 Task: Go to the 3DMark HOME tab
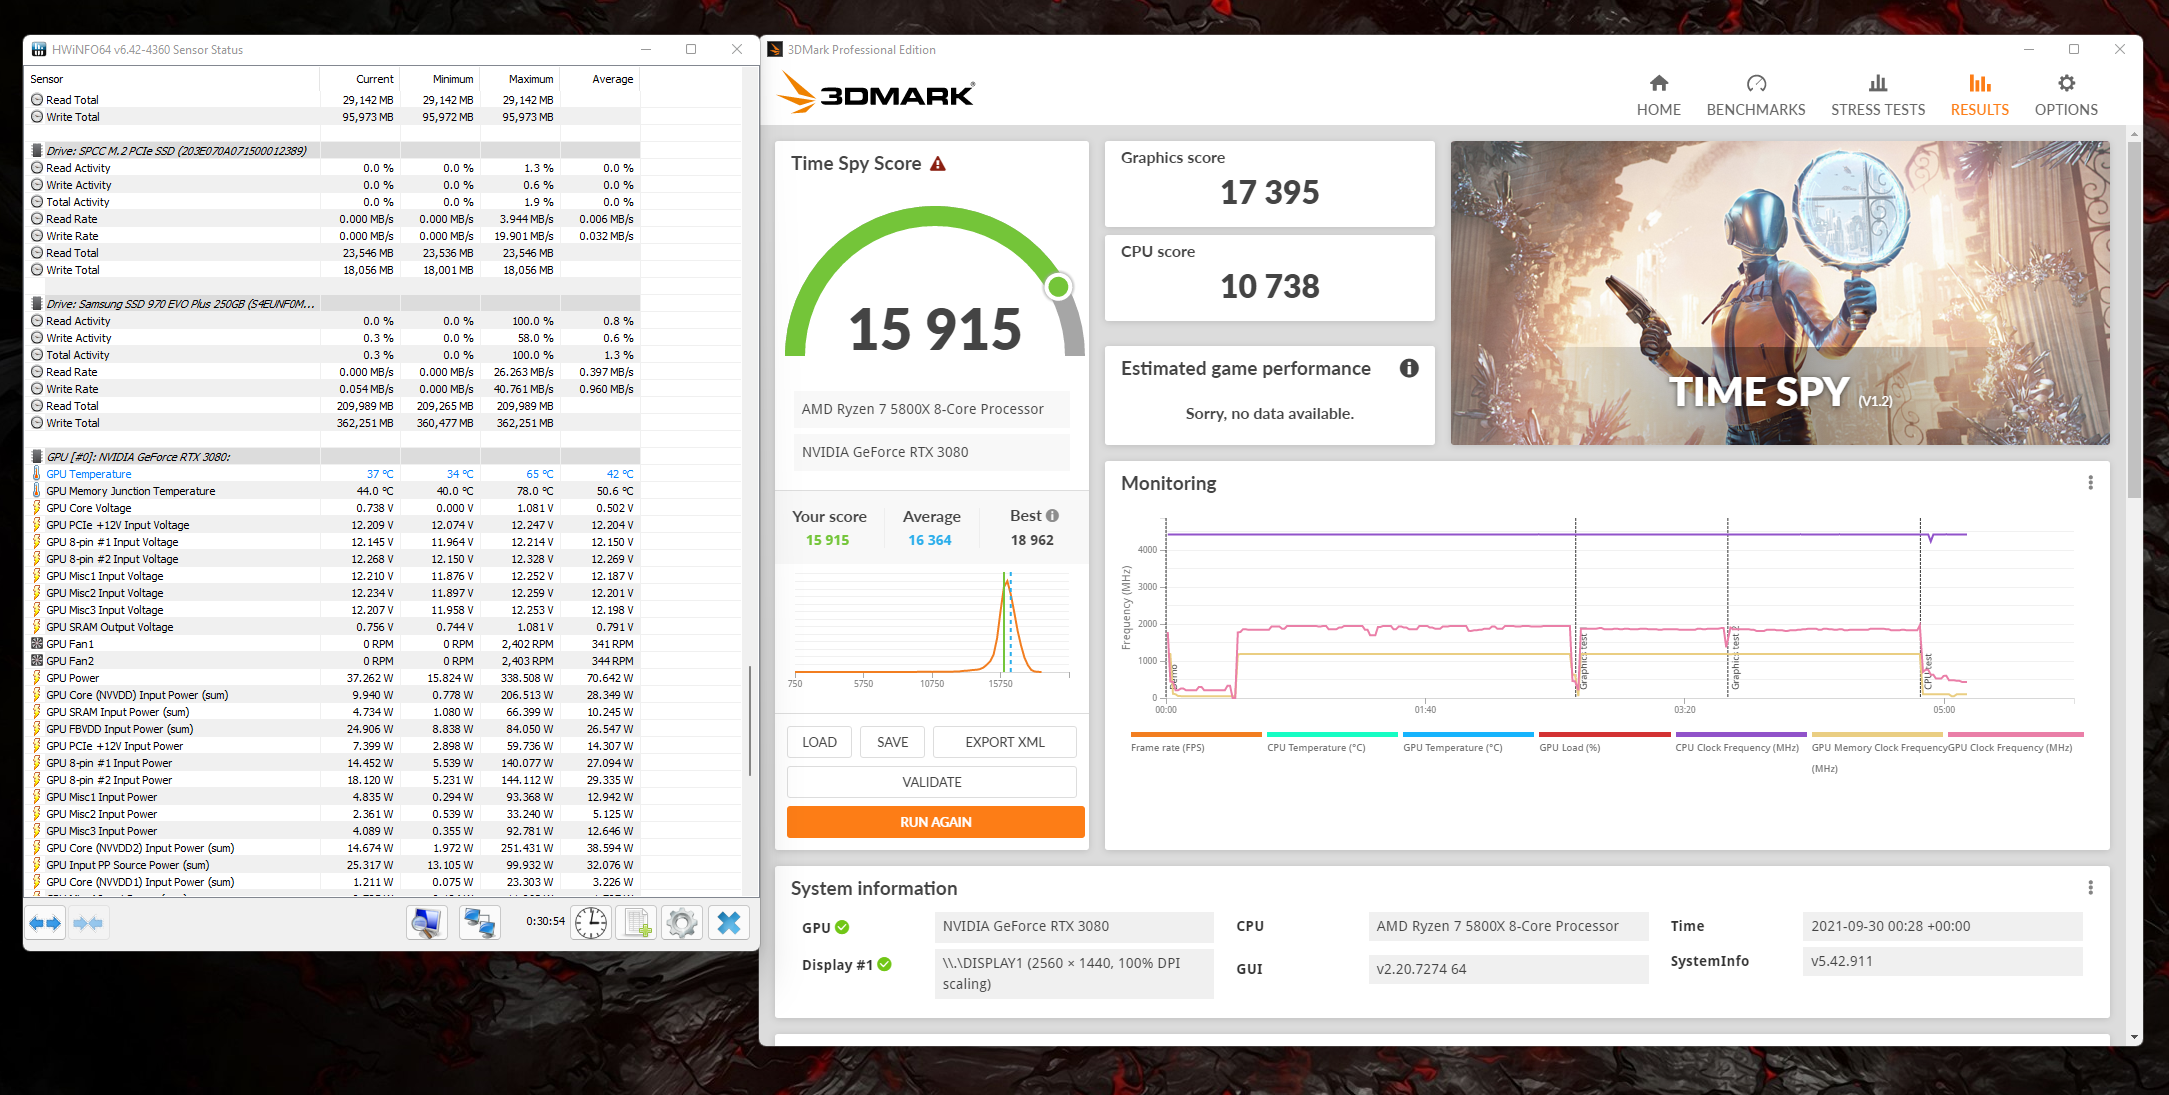1659,96
